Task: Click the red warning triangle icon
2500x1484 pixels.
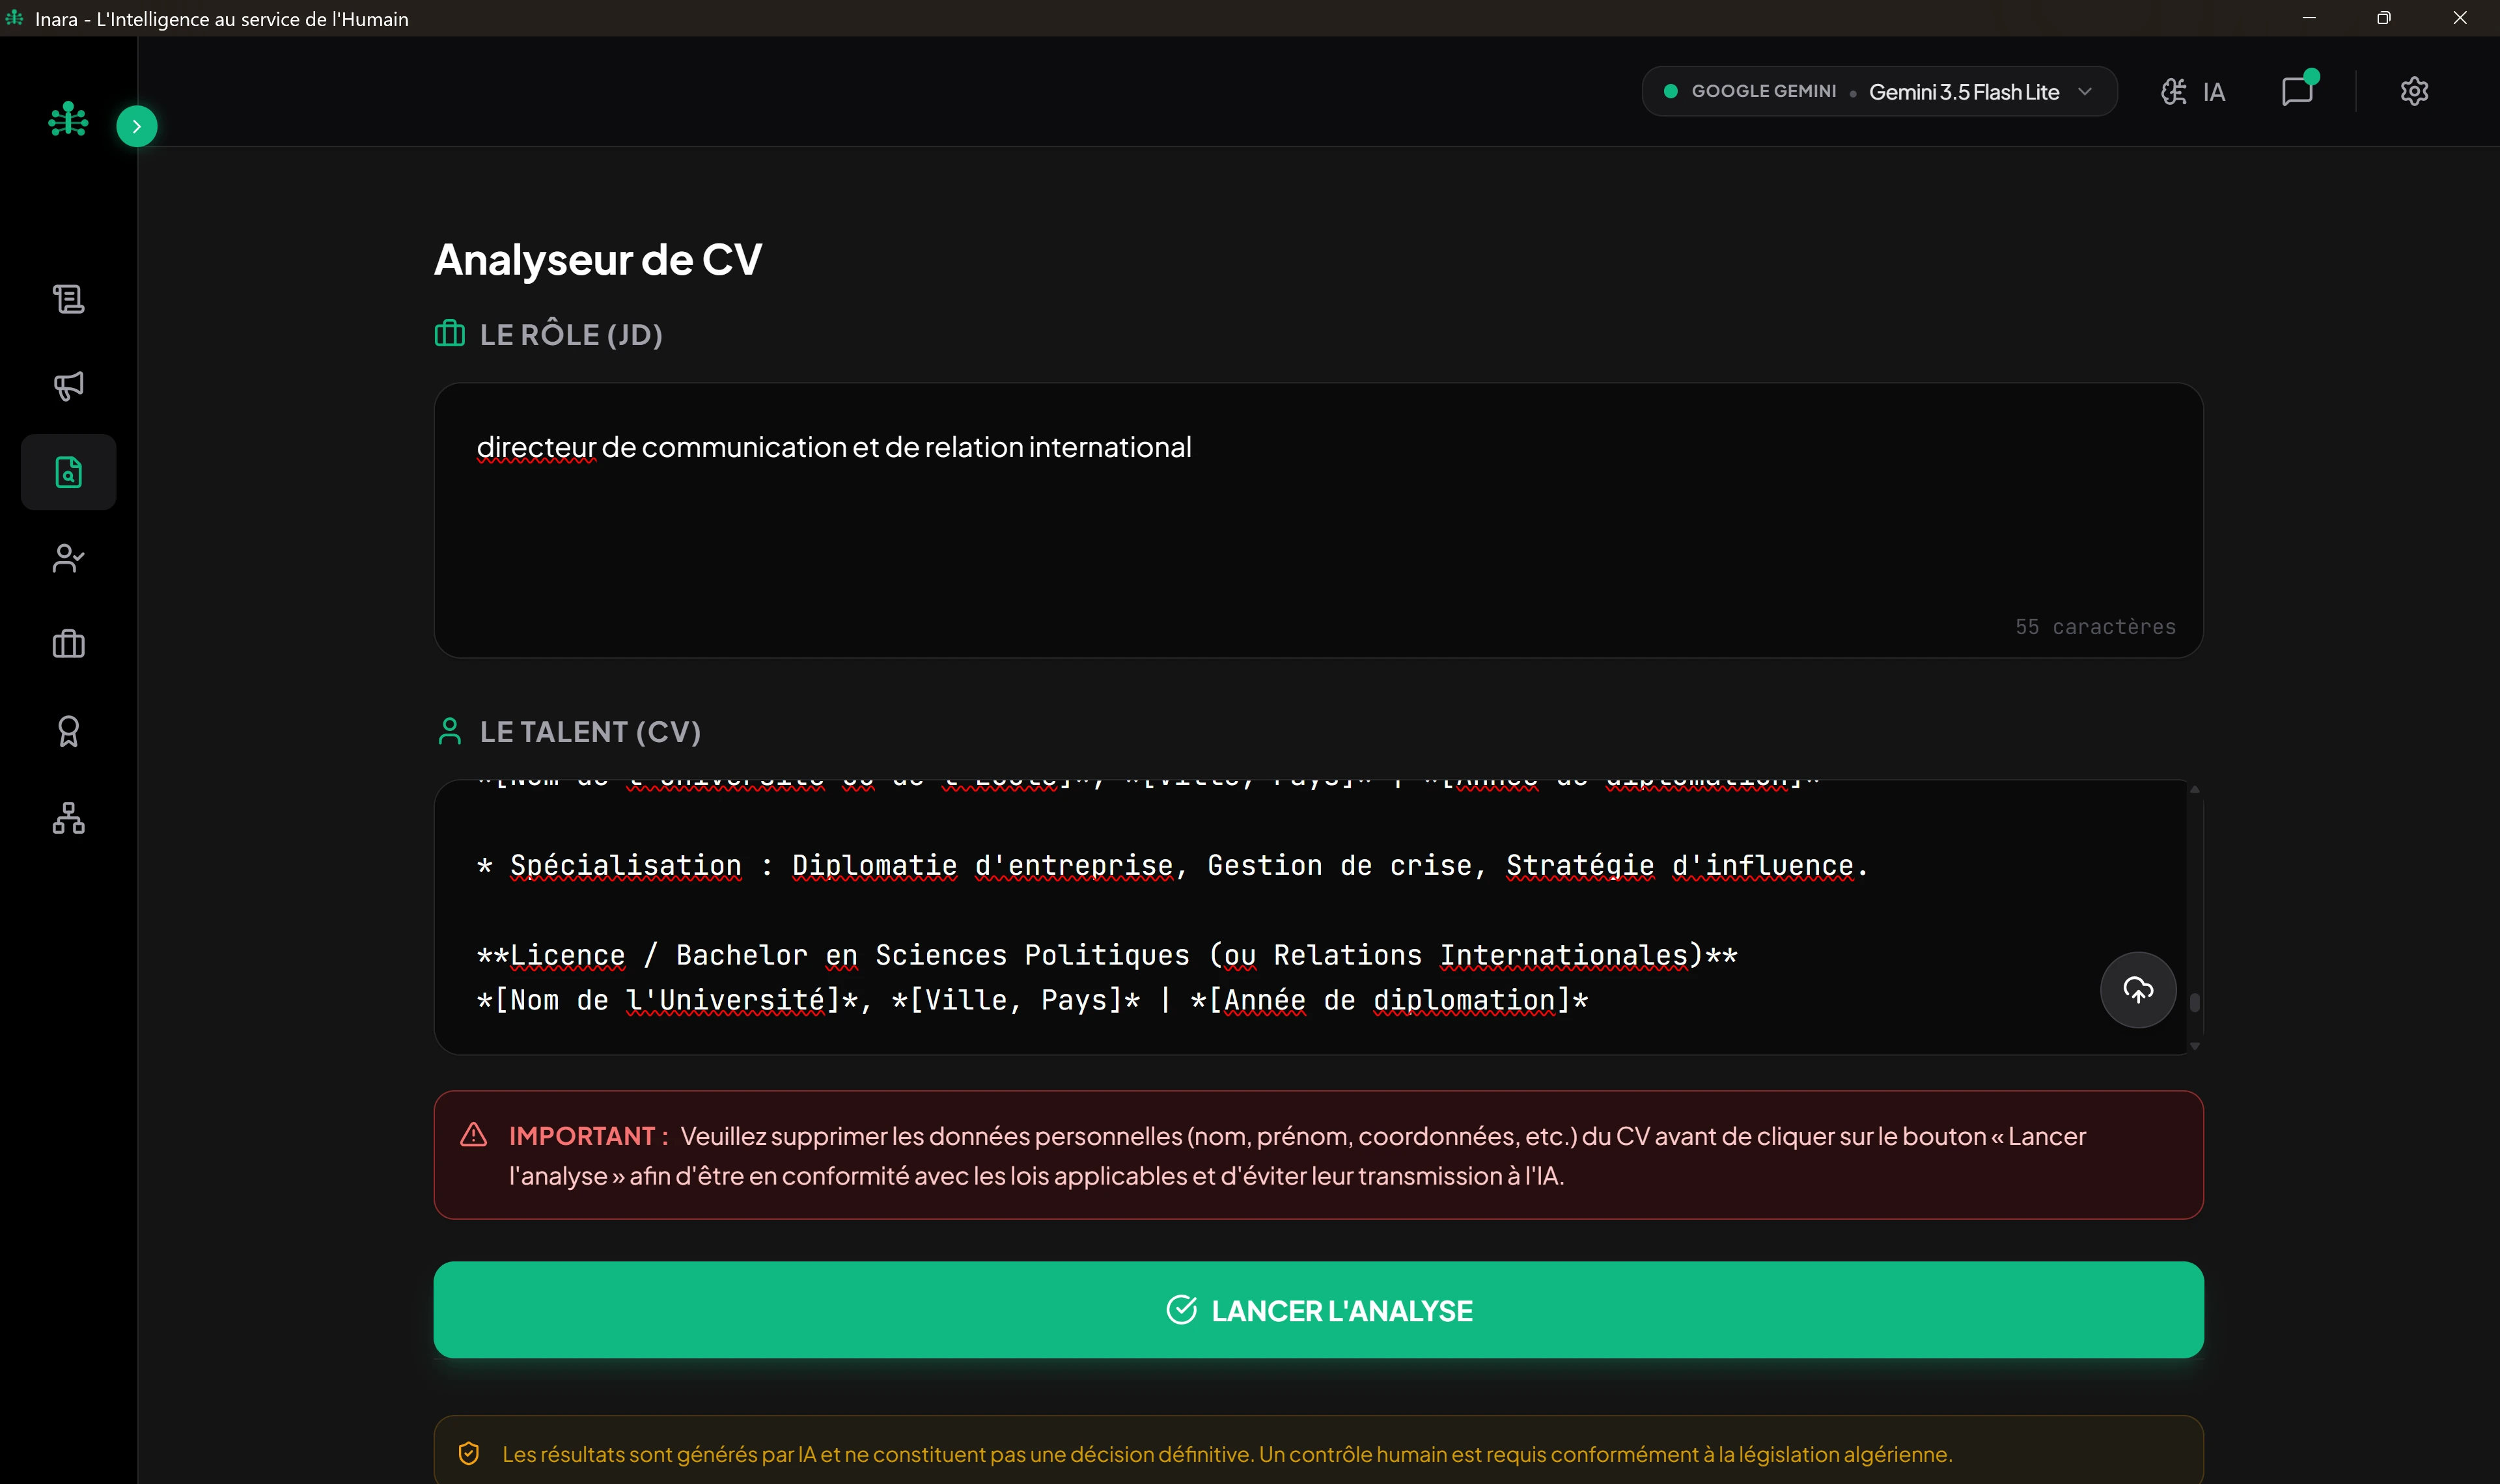Action: point(473,1135)
